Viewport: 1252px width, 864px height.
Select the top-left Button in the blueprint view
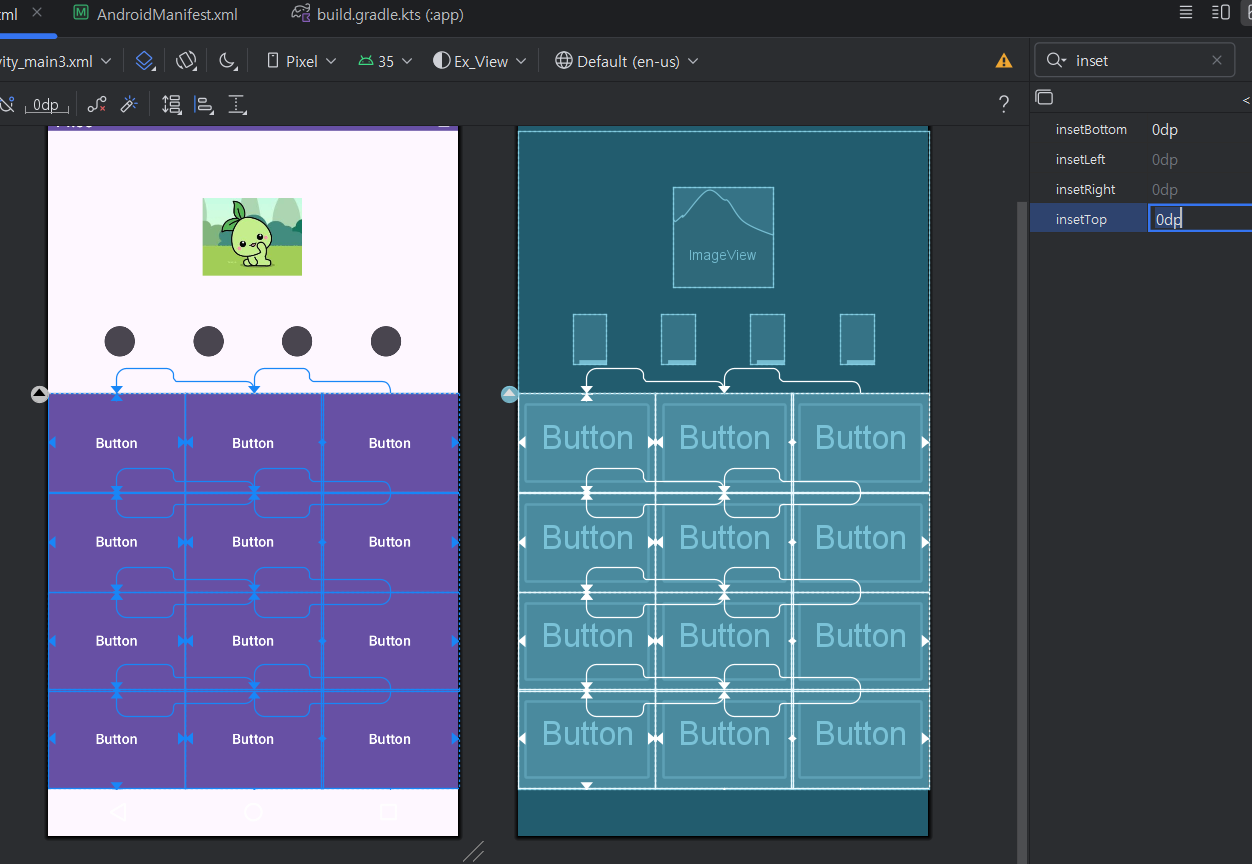[x=587, y=442]
